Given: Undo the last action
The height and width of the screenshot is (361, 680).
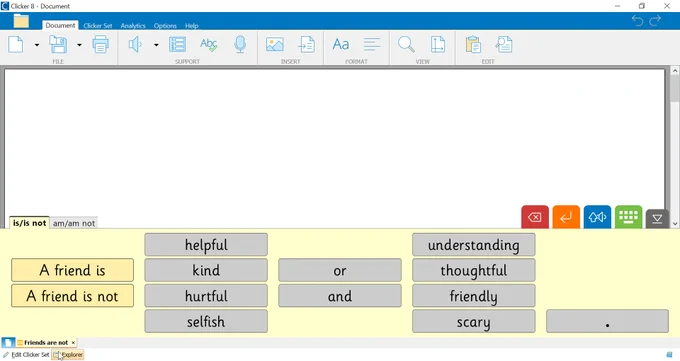Looking at the screenshot, I should (x=637, y=20).
